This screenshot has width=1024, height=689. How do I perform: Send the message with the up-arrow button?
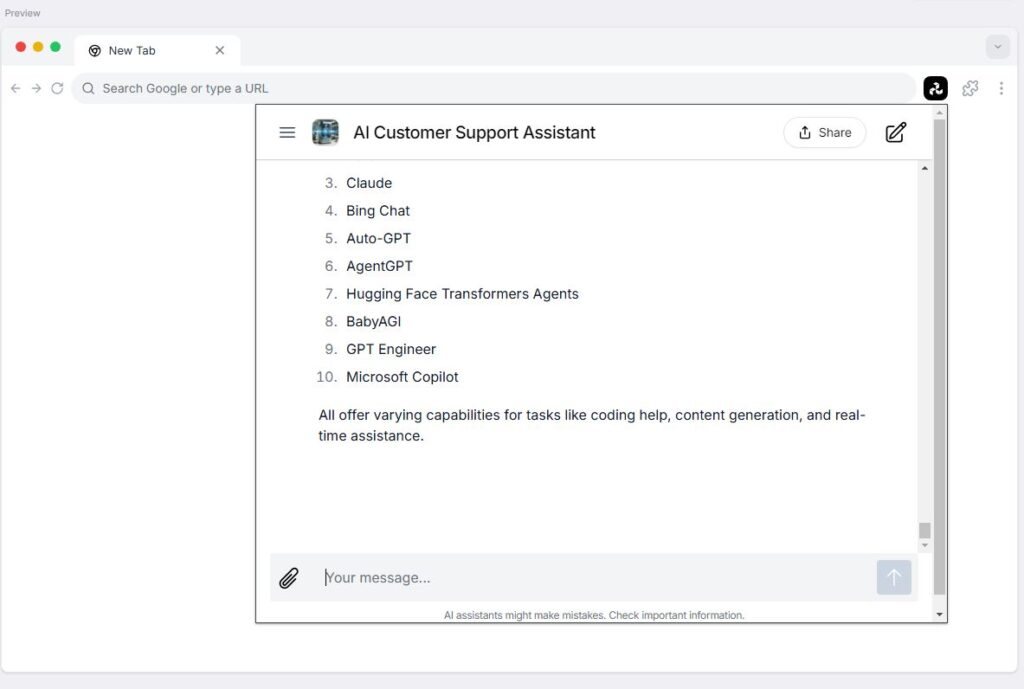tap(894, 577)
